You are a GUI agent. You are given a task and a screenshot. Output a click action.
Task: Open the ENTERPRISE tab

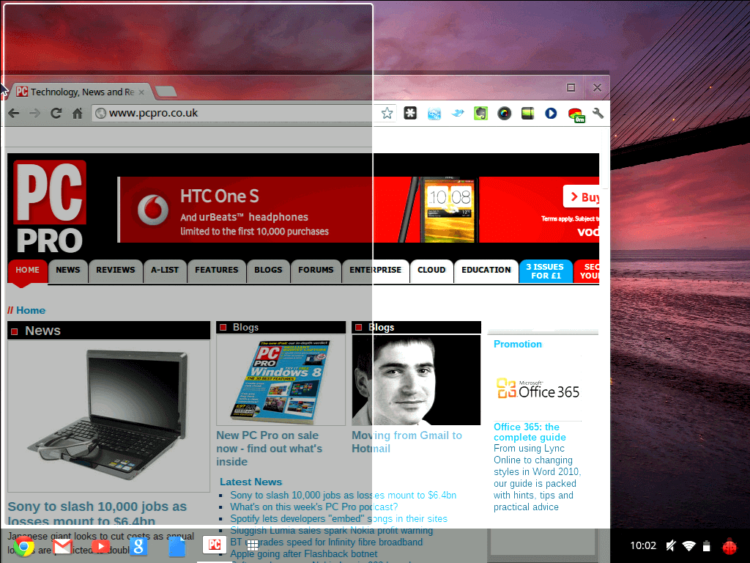375,270
